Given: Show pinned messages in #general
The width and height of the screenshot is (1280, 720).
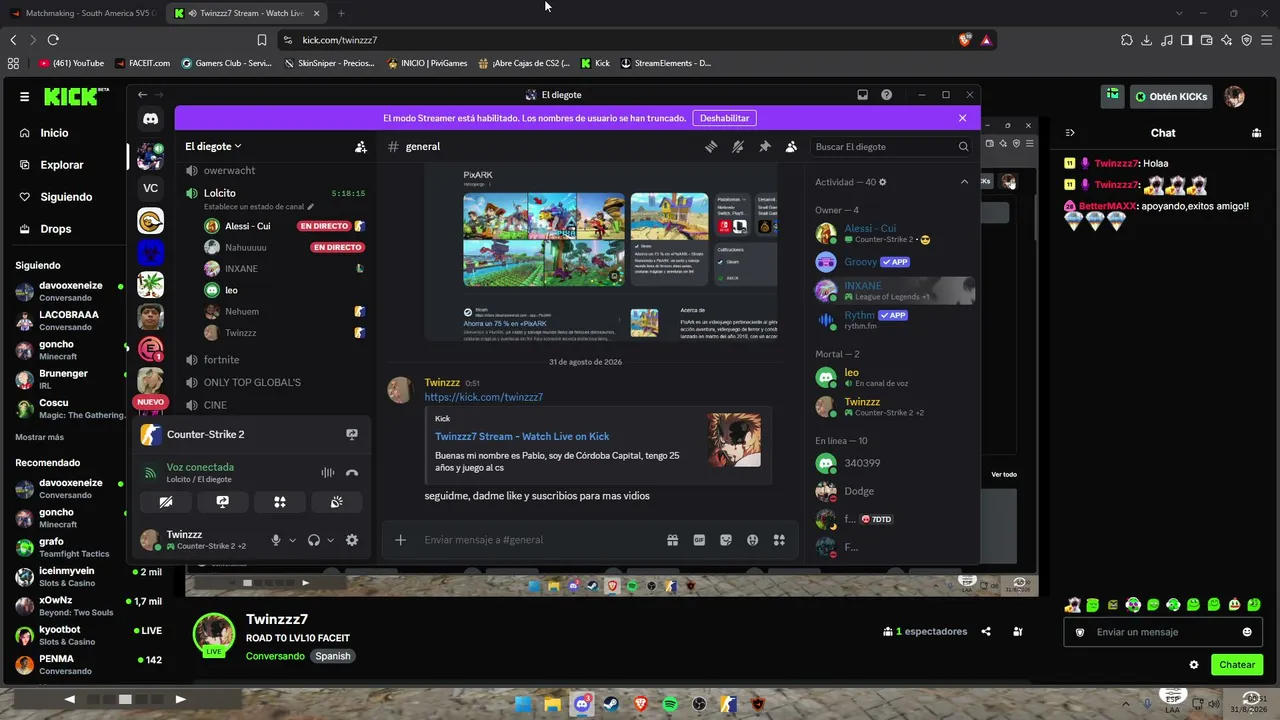Looking at the screenshot, I should 765,147.
